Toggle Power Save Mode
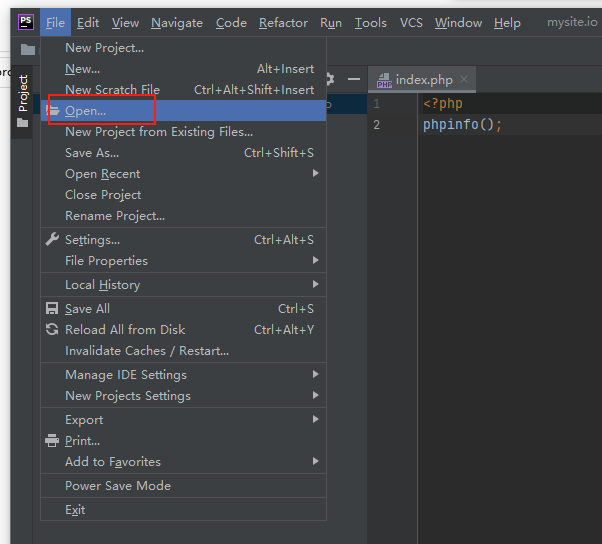 pos(184,485)
